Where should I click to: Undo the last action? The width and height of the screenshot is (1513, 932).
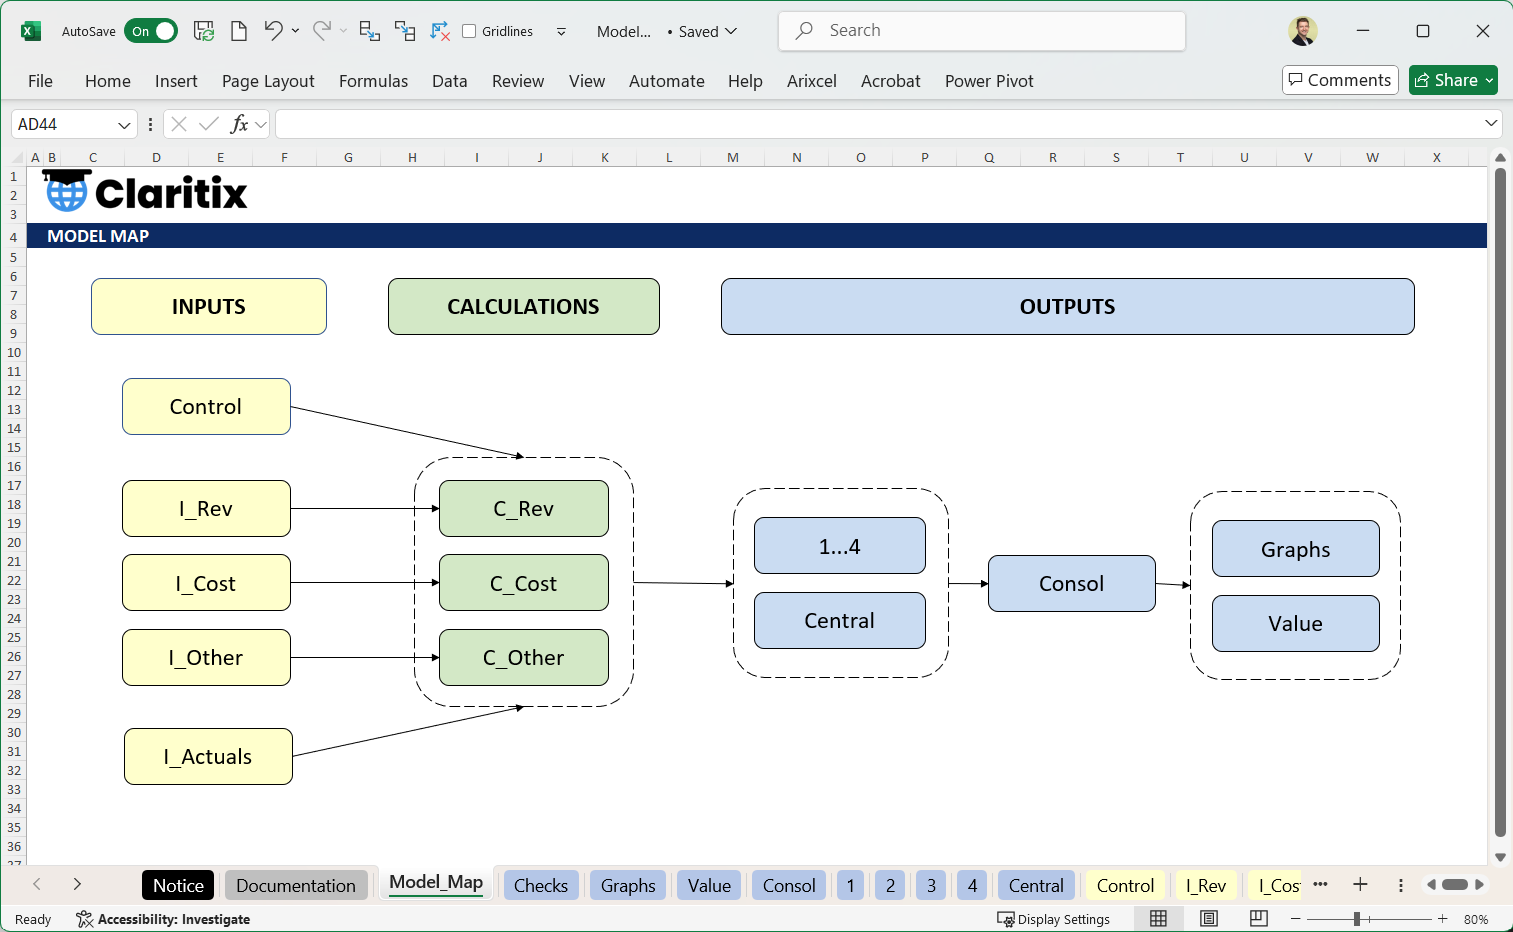[x=273, y=31]
